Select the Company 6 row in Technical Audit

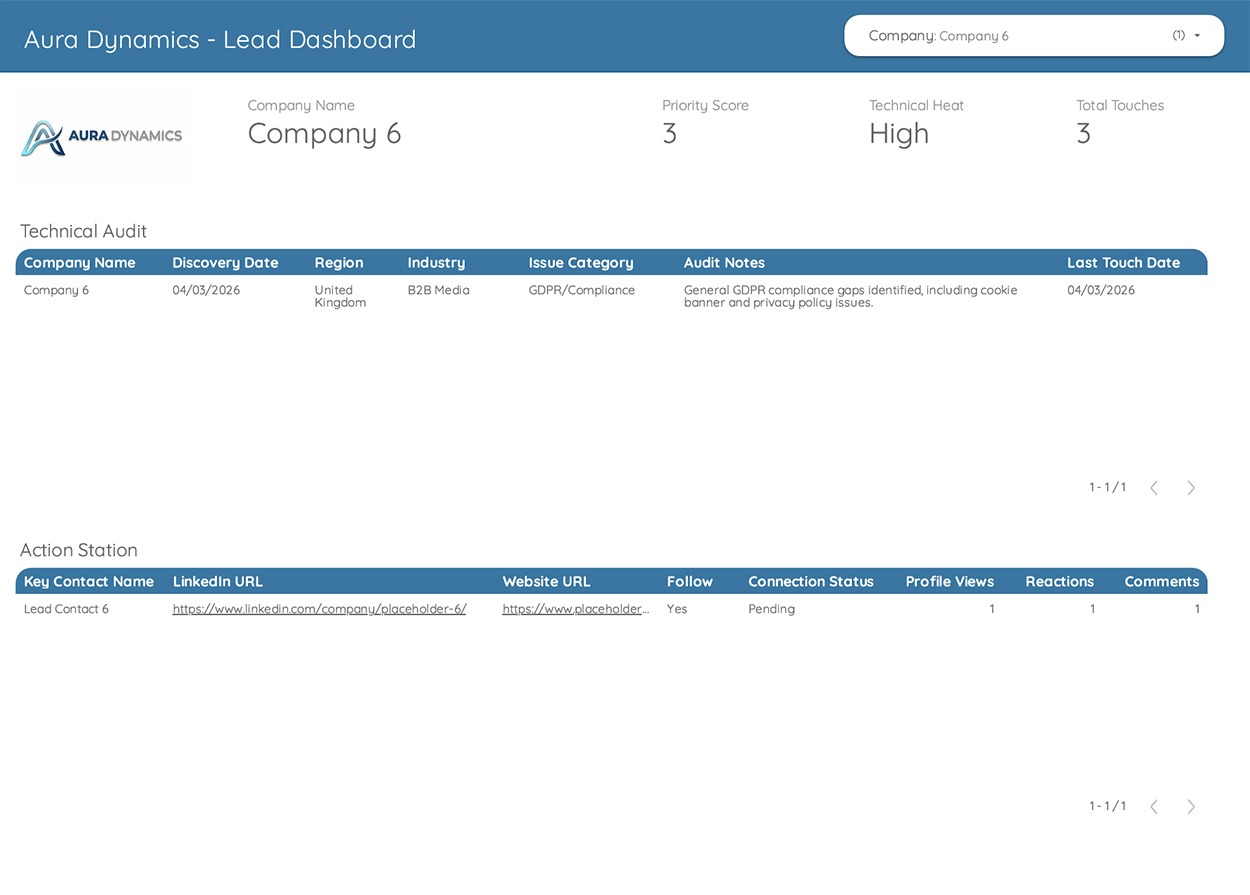(56, 291)
